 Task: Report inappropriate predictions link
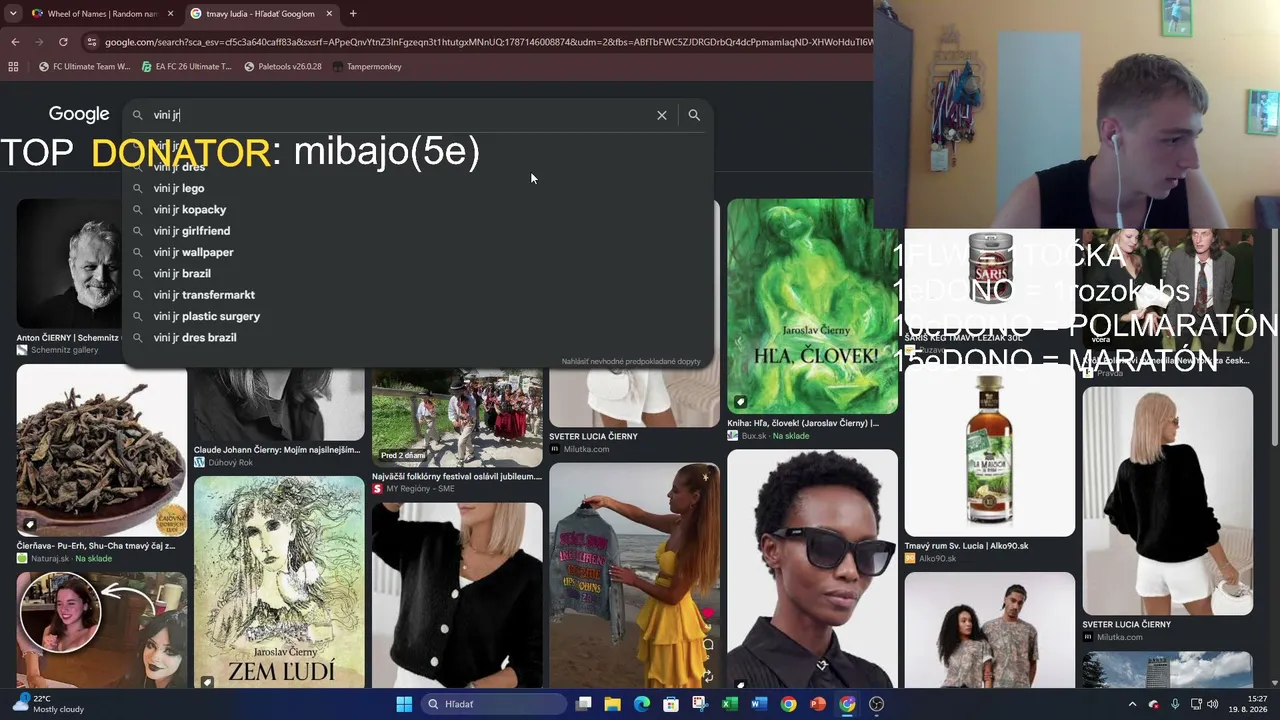click(631, 361)
